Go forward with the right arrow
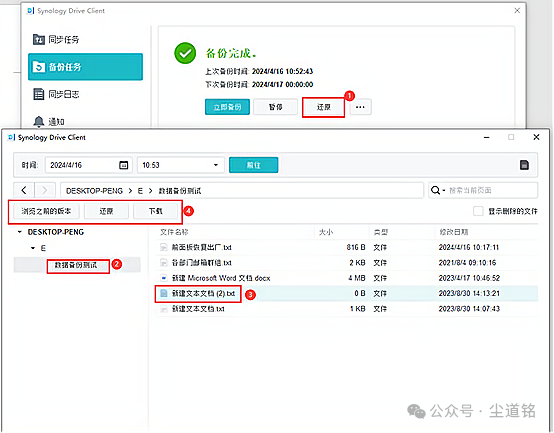The image size is (554, 433). tap(45, 190)
